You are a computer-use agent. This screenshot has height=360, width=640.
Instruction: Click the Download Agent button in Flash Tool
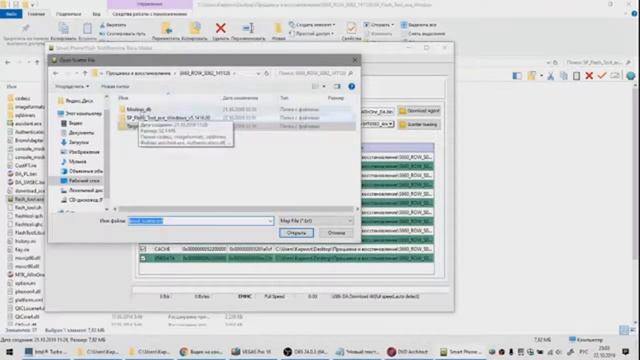click(419, 111)
